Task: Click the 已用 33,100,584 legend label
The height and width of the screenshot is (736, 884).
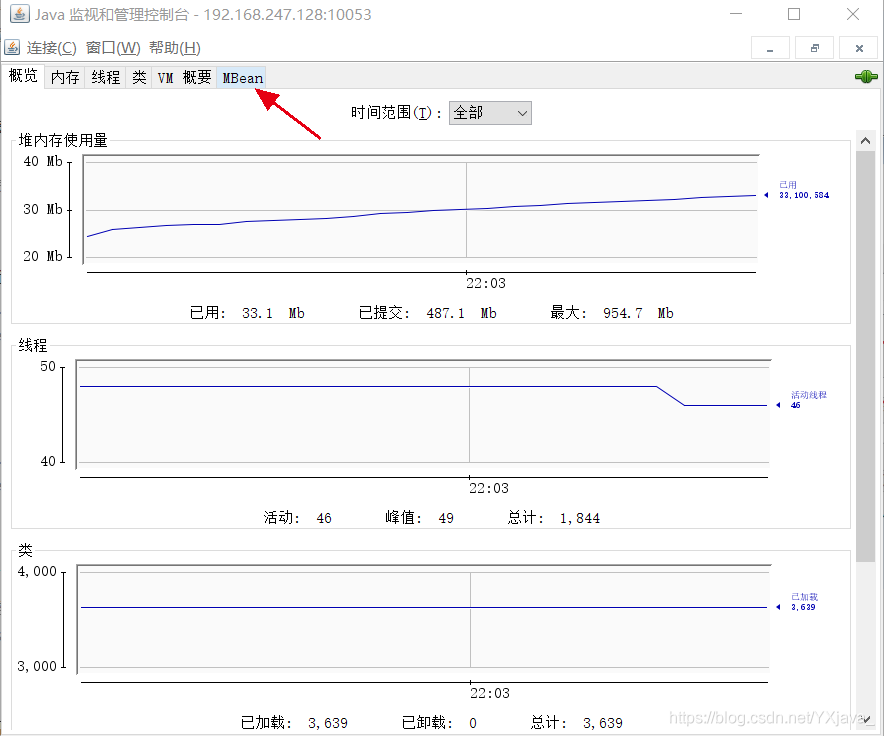Action: coord(803,190)
